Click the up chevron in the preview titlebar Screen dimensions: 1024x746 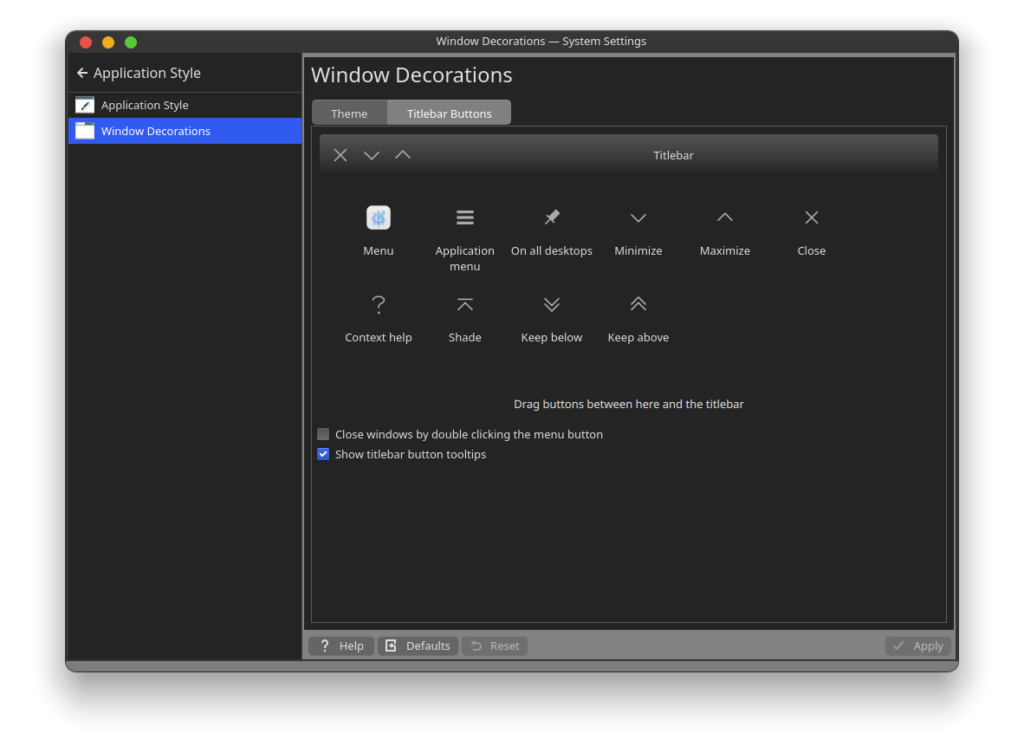tap(403, 154)
